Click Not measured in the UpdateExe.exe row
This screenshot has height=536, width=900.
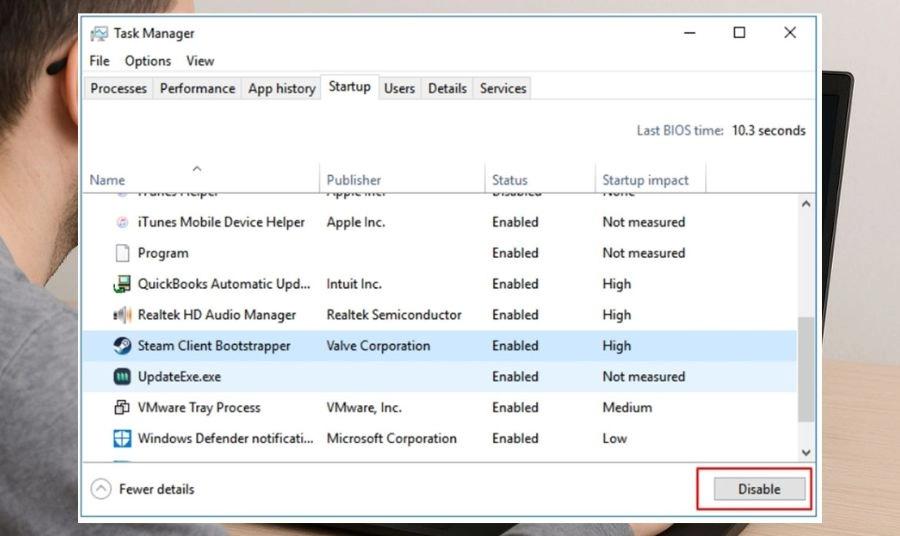click(x=644, y=376)
